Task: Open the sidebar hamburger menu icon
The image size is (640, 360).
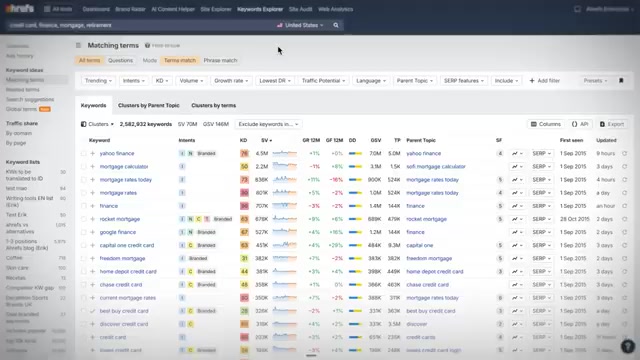Action: [x=78, y=45]
